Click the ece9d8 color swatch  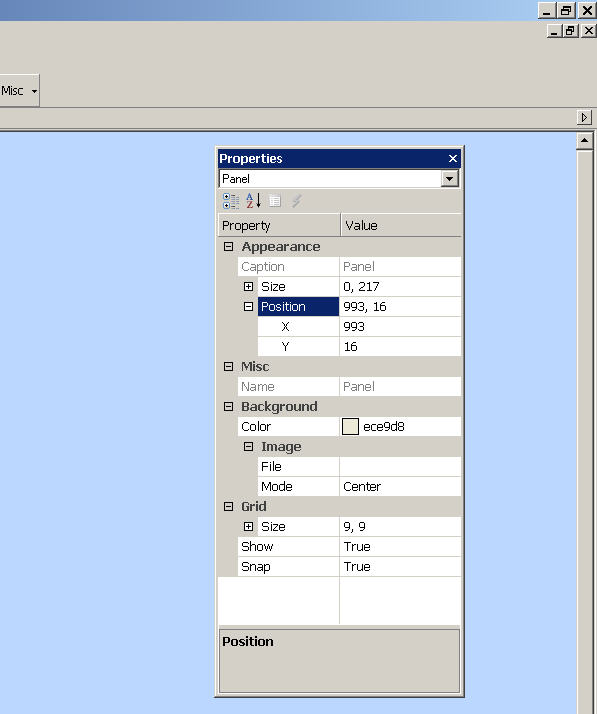tap(350, 427)
